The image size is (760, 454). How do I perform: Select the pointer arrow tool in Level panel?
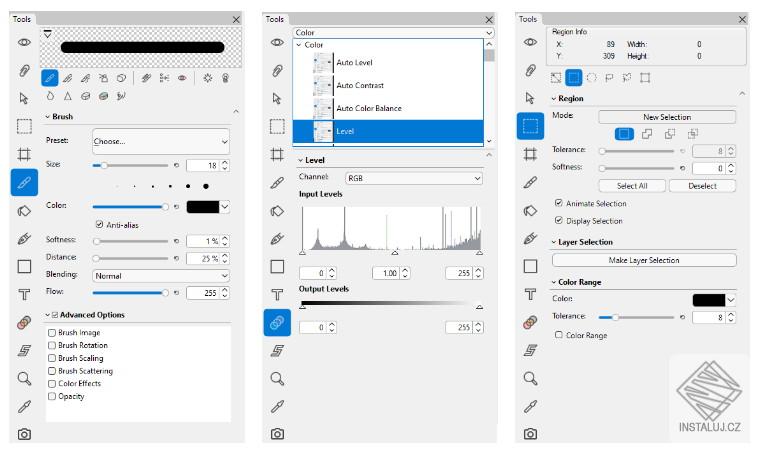[x=277, y=99]
